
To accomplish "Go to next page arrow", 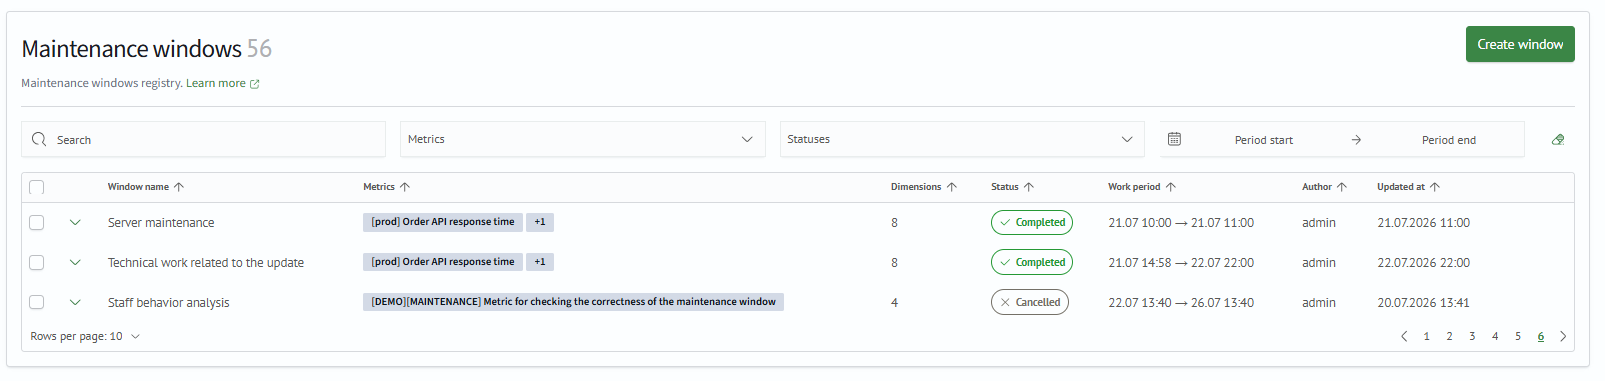I will (1563, 336).
